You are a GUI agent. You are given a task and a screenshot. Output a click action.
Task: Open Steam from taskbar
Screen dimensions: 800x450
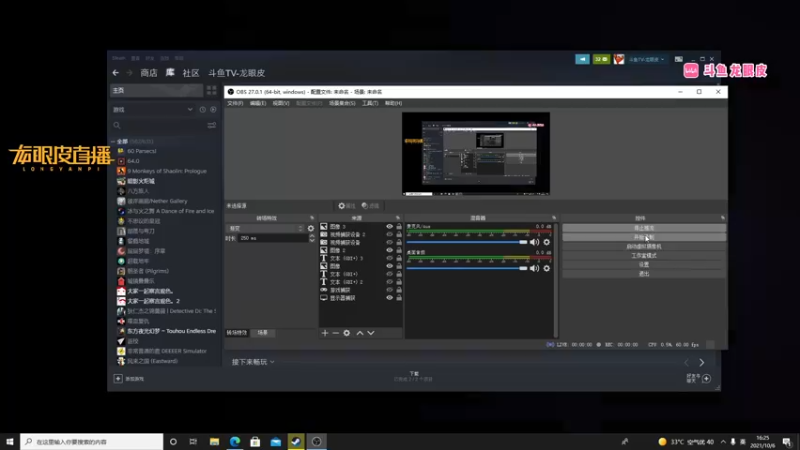point(296,441)
